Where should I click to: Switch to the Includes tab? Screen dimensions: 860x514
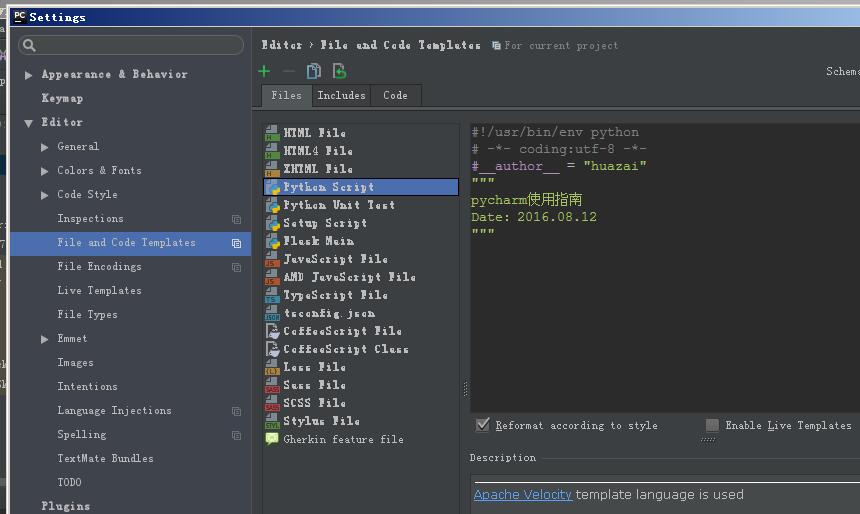pyautogui.click(x=341, y=95)
